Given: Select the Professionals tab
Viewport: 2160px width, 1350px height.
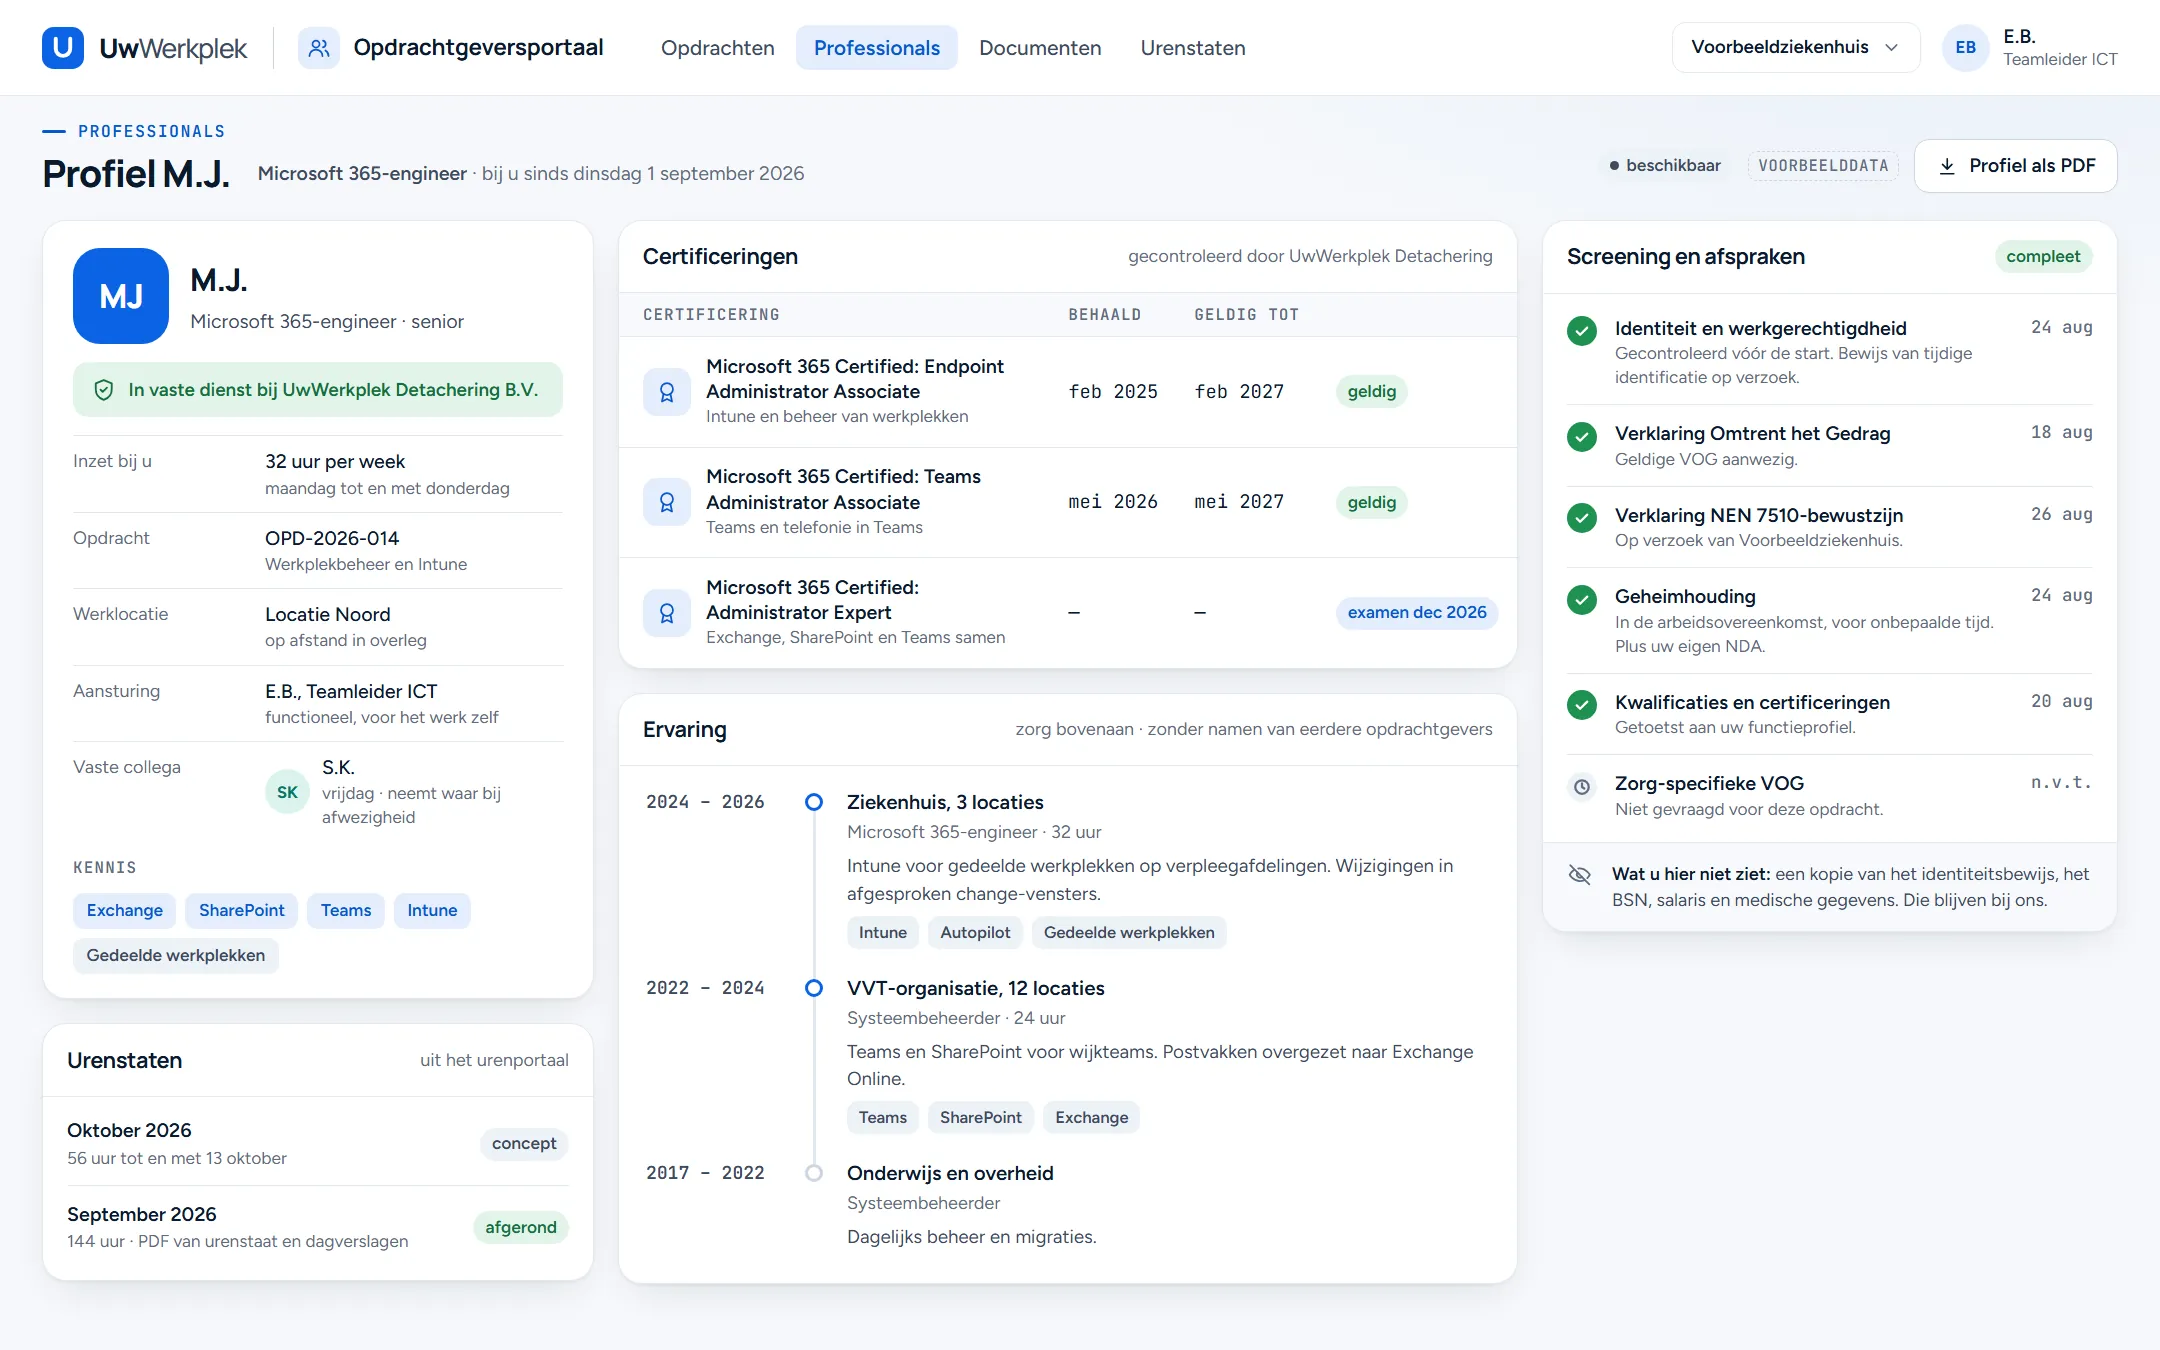Looking at the screenshot, I should (x=876, y=48).
